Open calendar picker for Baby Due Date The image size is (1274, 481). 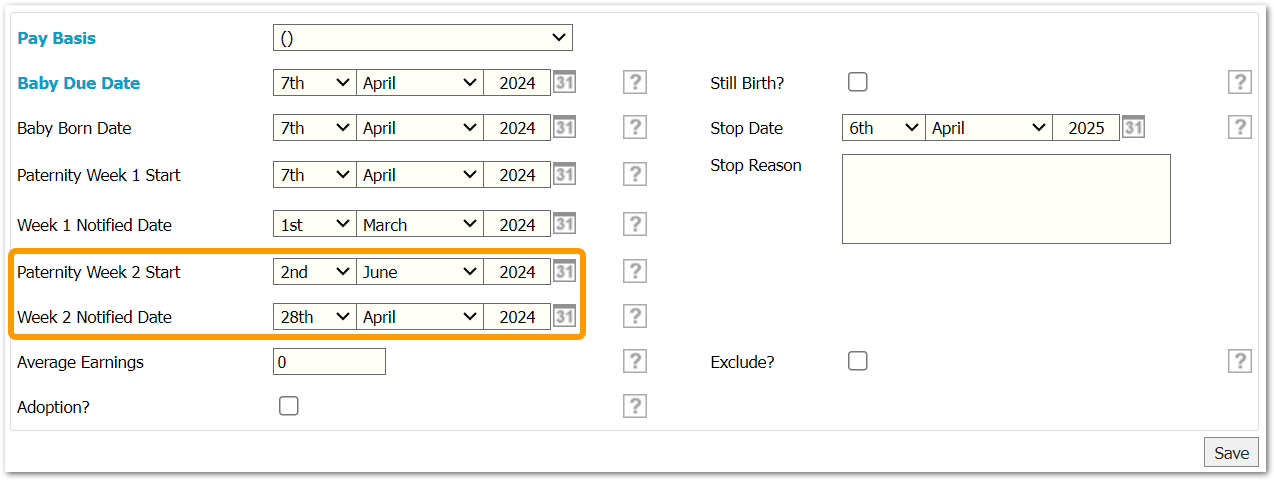coord(565,83)
